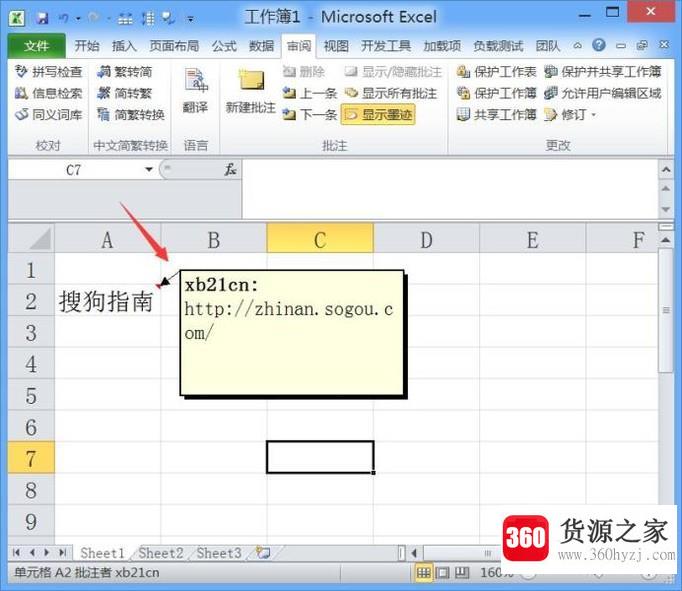Click 允许用户编辑区域 button
This screenshot has width=682, height=591.
pos(603,93)
